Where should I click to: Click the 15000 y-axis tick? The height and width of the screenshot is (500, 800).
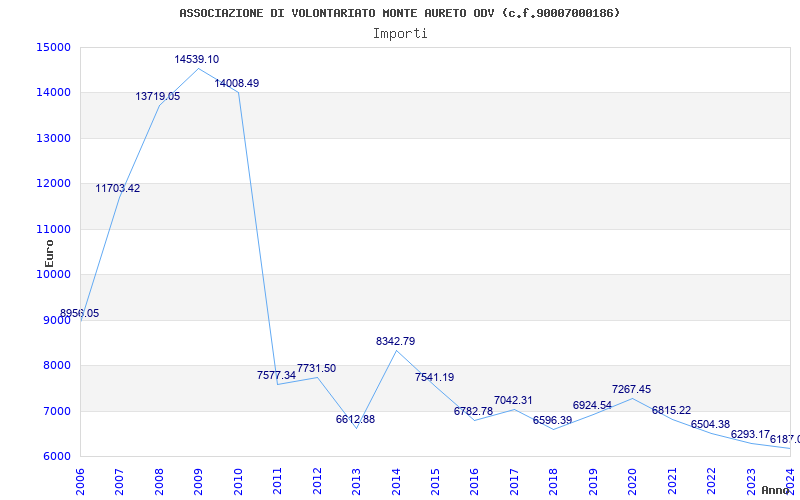[x=53, y=47]
